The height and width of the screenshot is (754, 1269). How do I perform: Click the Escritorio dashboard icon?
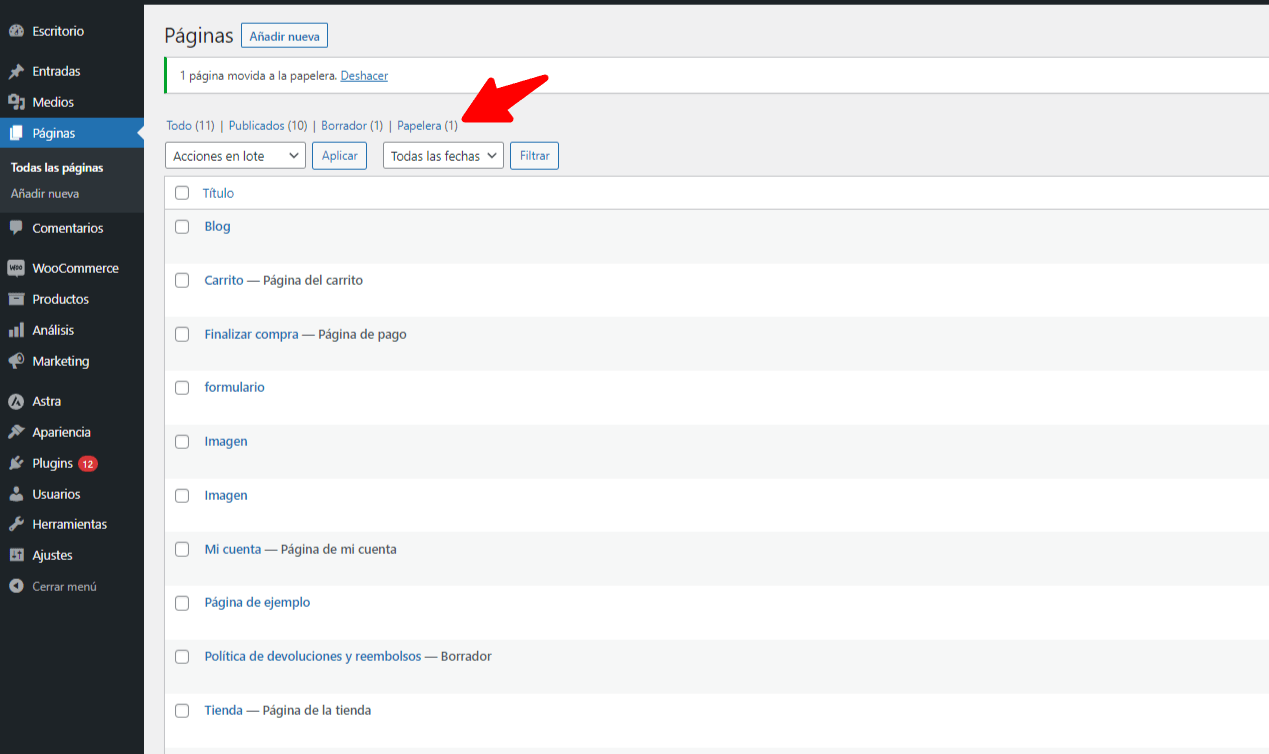click(x=16, y=31)
